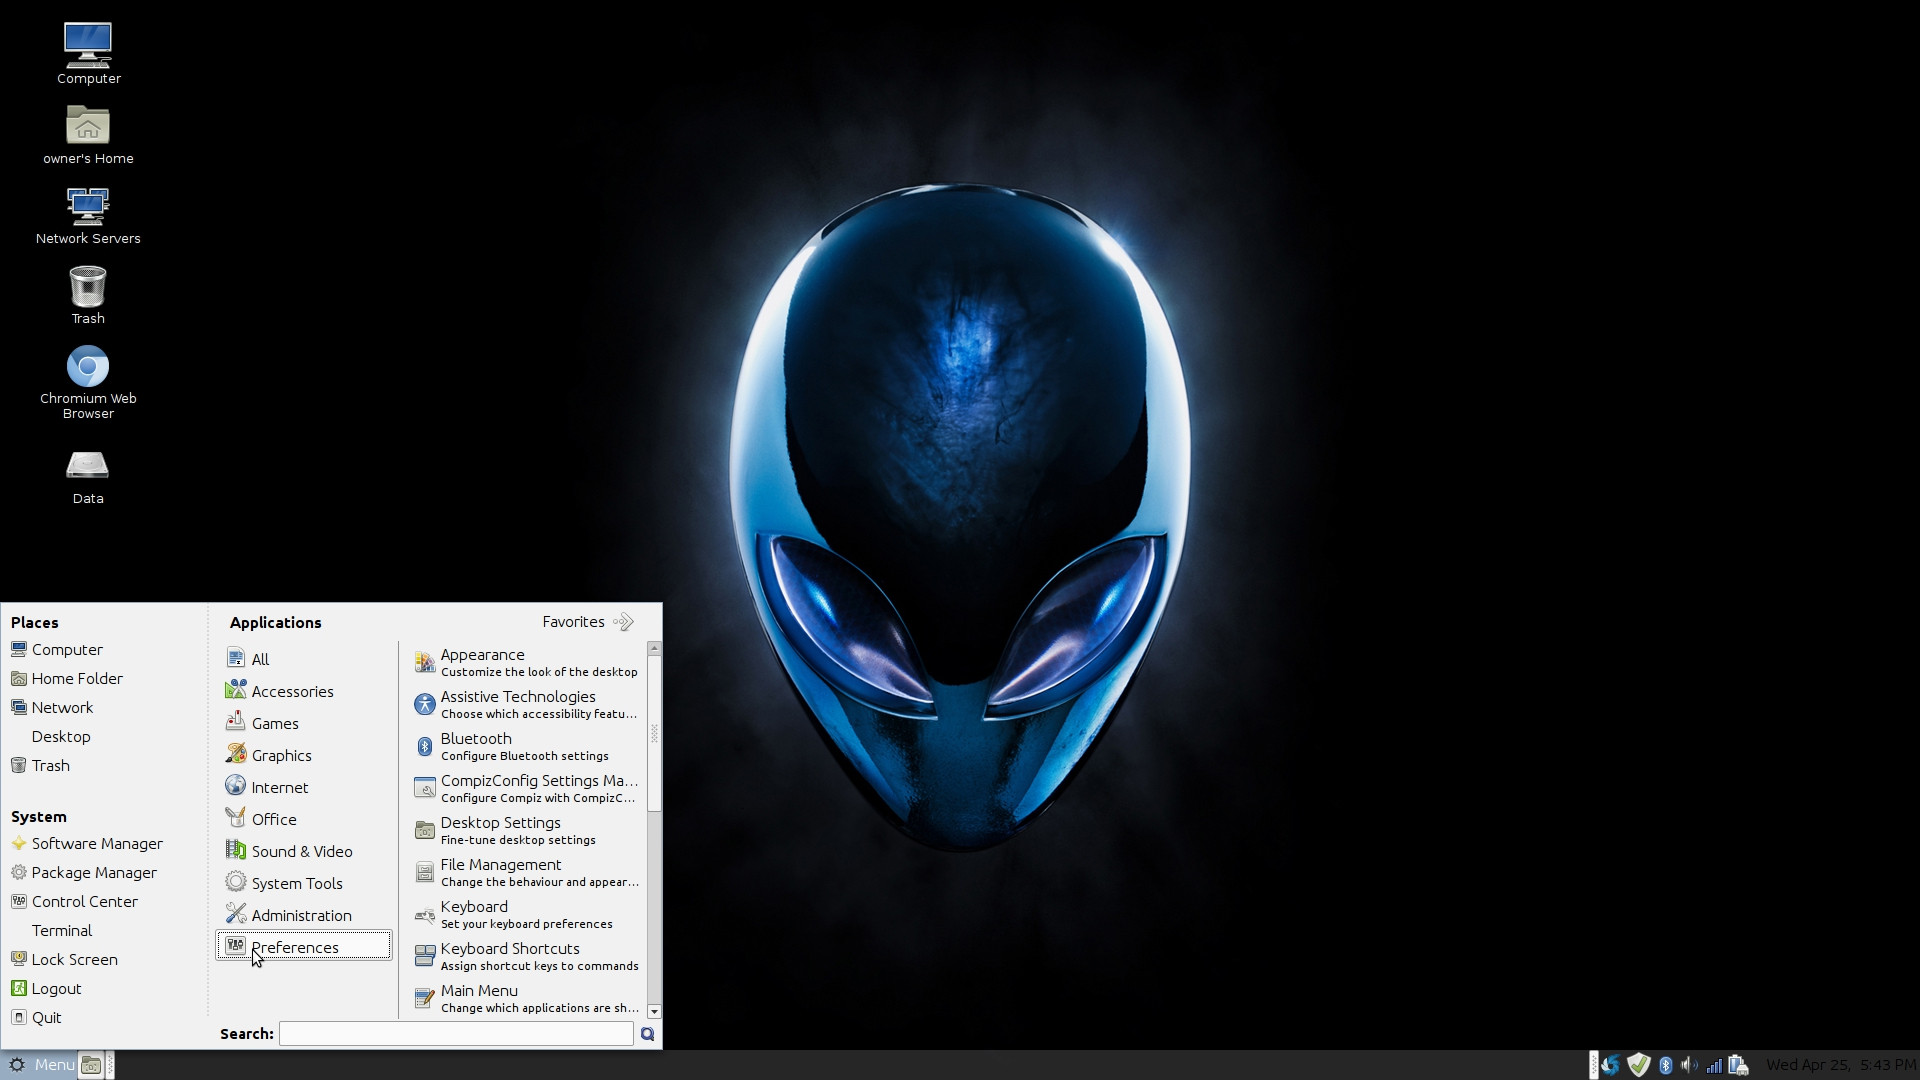Open the Data drive desktop icon

(88, 476)
